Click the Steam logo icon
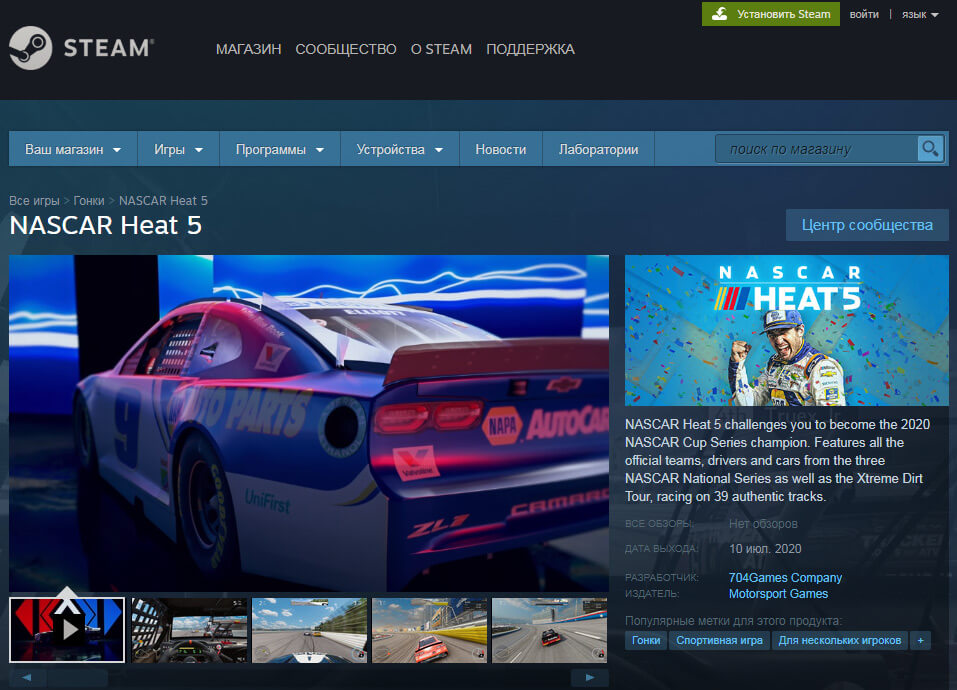This screenshot has height=690, width=957. pyautogui.click(x=31, y=48)
